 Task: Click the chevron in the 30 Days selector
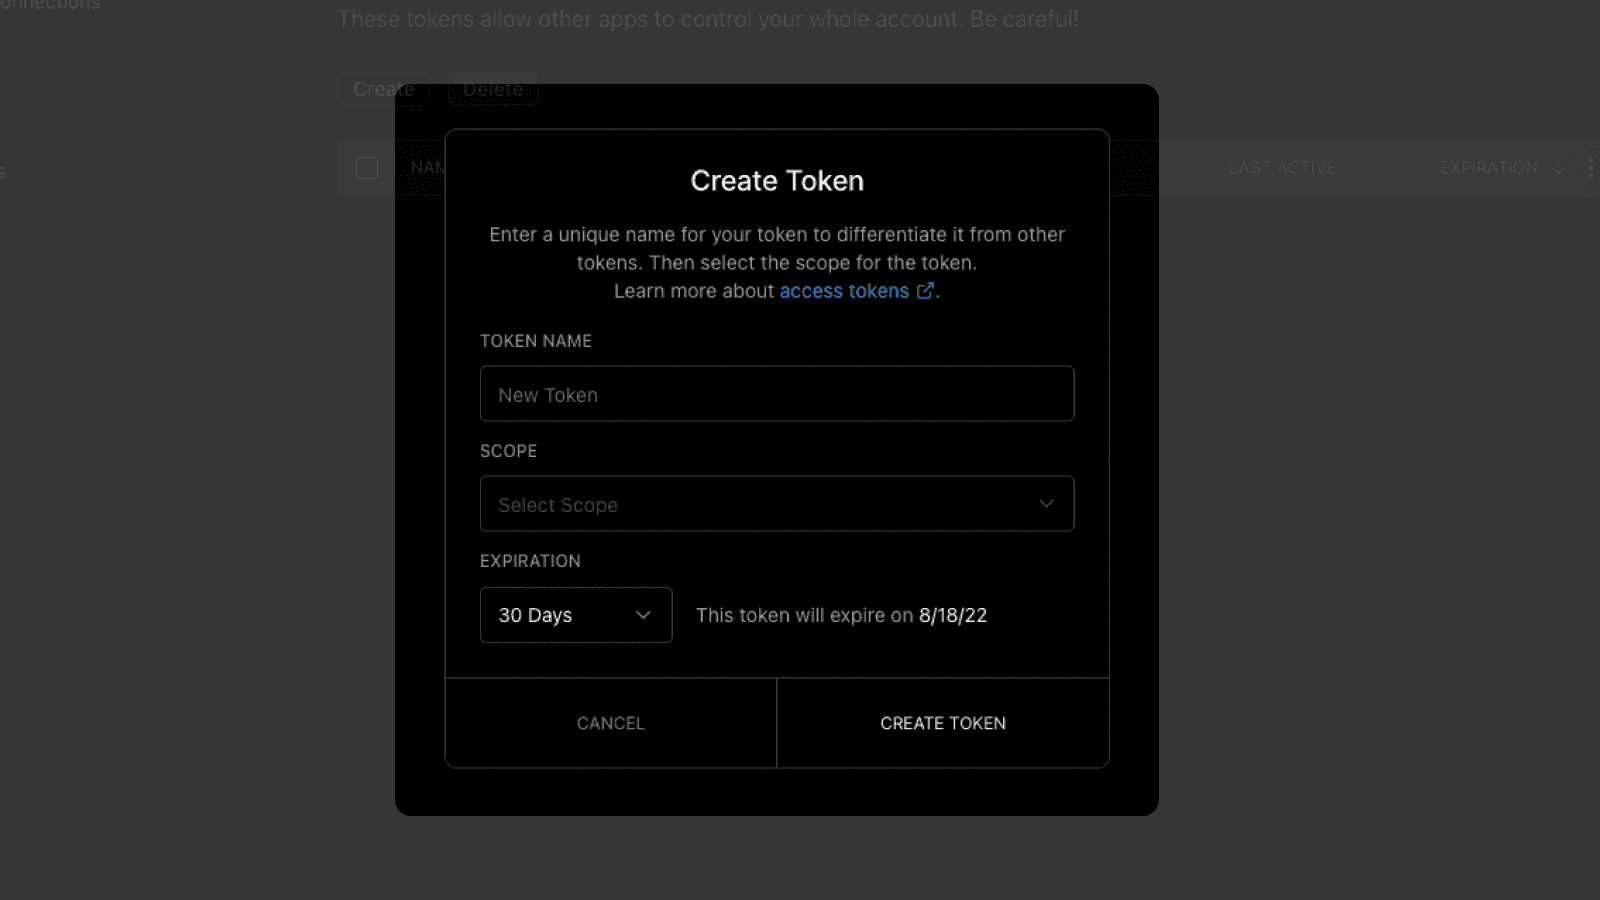click(643, 615)
